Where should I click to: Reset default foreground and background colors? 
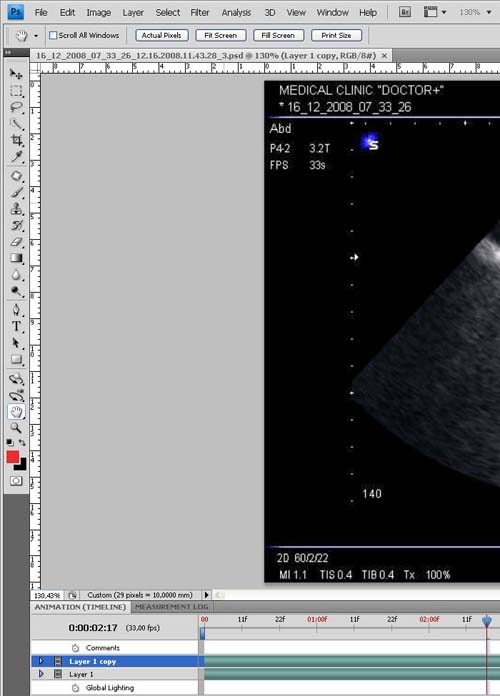pyautogui.click(x=9, y=443)
